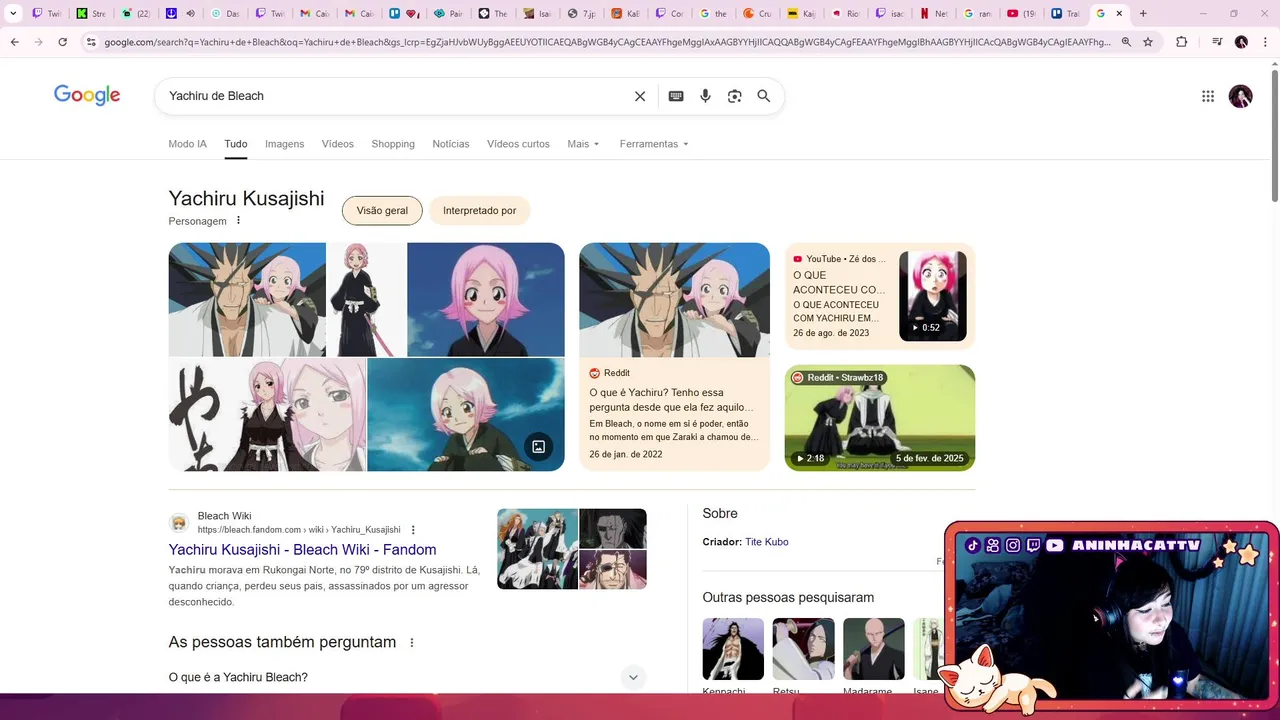Open the Google apps grid

click(1208, 96)
